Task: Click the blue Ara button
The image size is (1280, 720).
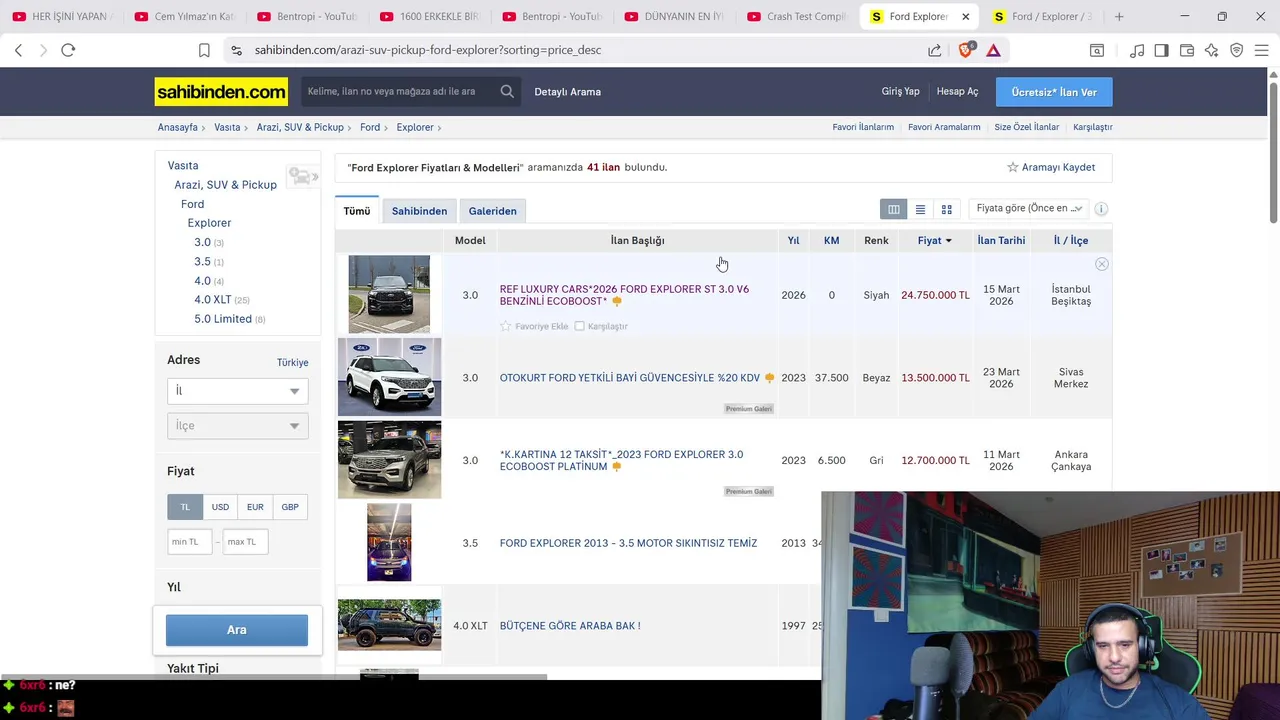Action: pos(237,630)
